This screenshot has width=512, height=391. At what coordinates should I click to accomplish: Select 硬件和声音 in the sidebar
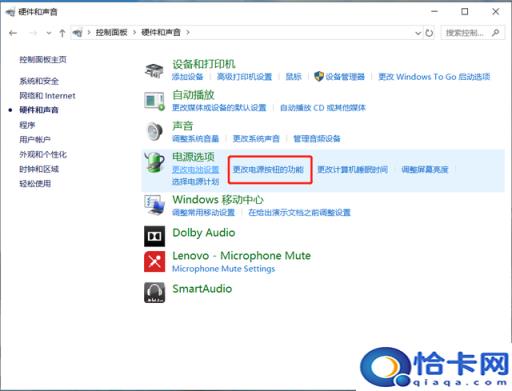39,110
